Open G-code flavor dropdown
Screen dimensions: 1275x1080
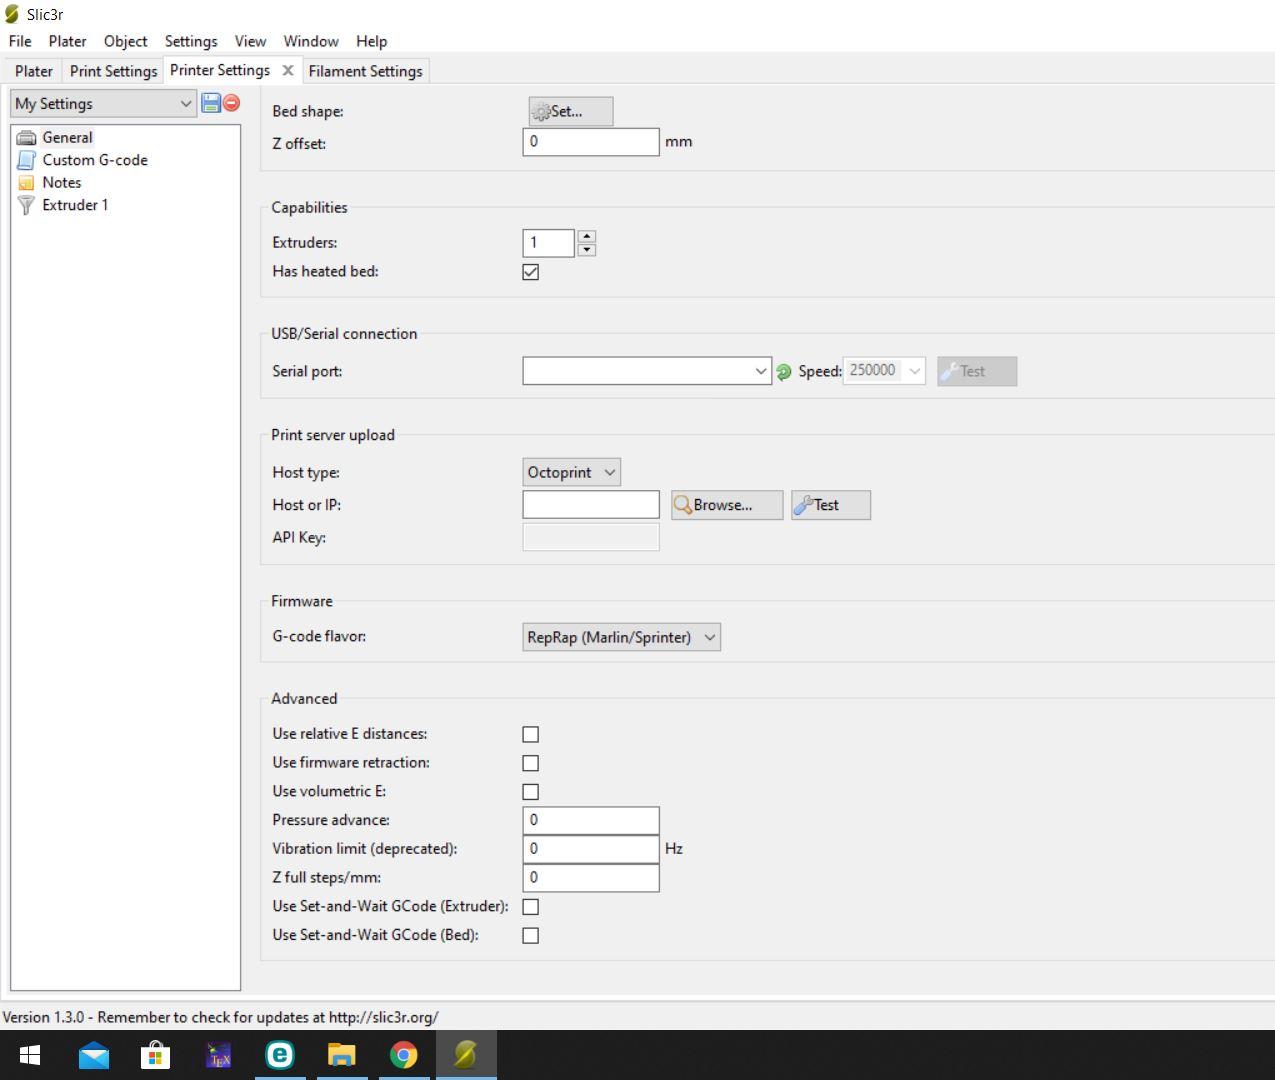tap(621, 637)
